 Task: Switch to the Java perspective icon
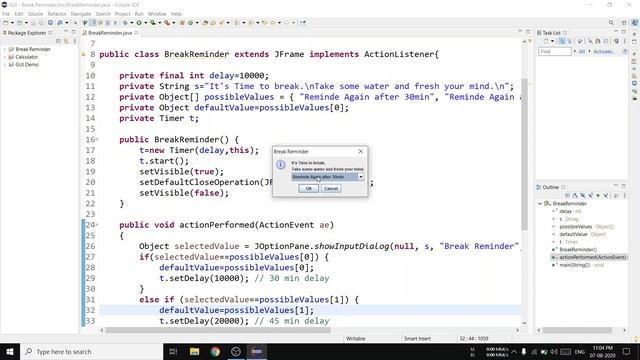pos(635,22)
